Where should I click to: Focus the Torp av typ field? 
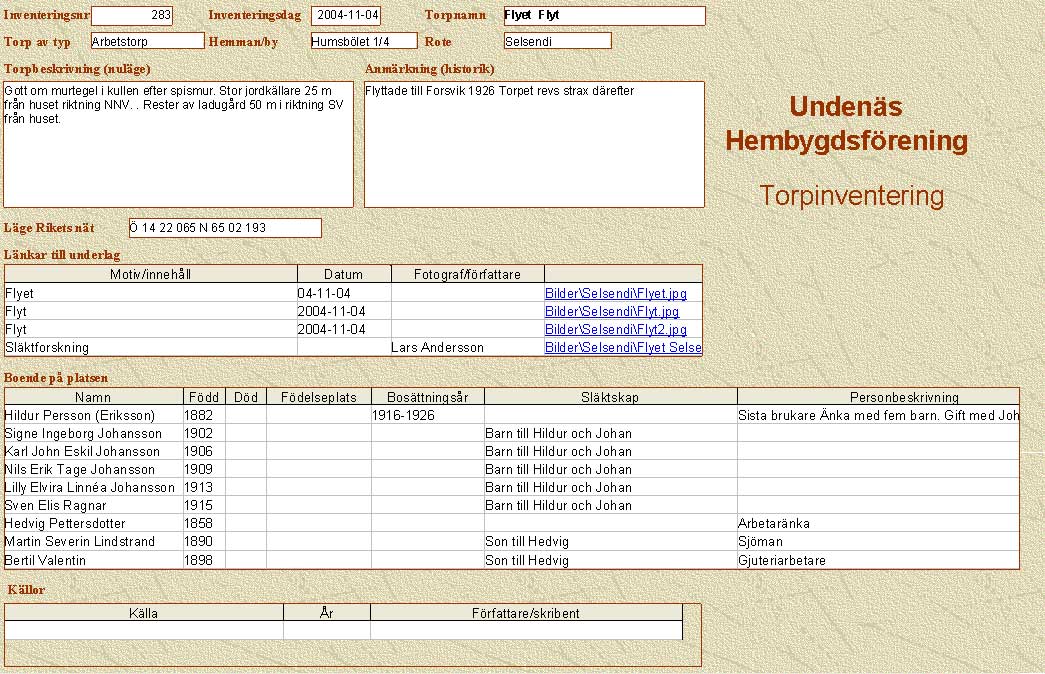tap(147, 41)
